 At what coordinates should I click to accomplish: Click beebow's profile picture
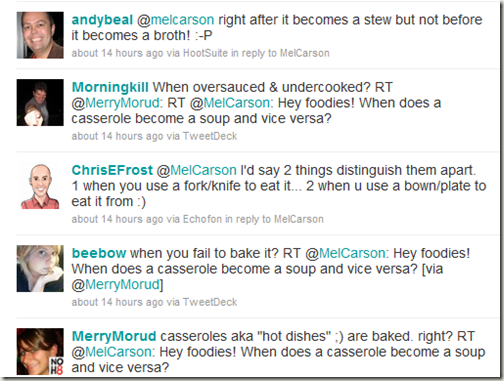pyautogui.click(x=40, y=268)
